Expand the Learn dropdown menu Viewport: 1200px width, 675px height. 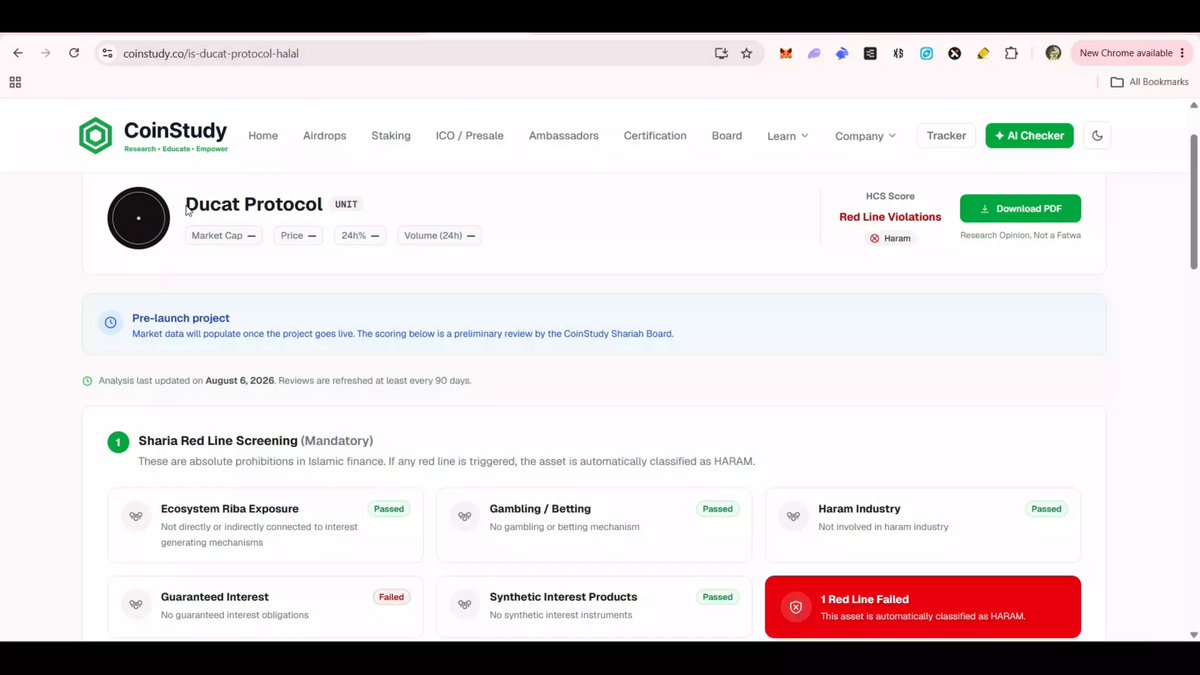click(788, 136)
